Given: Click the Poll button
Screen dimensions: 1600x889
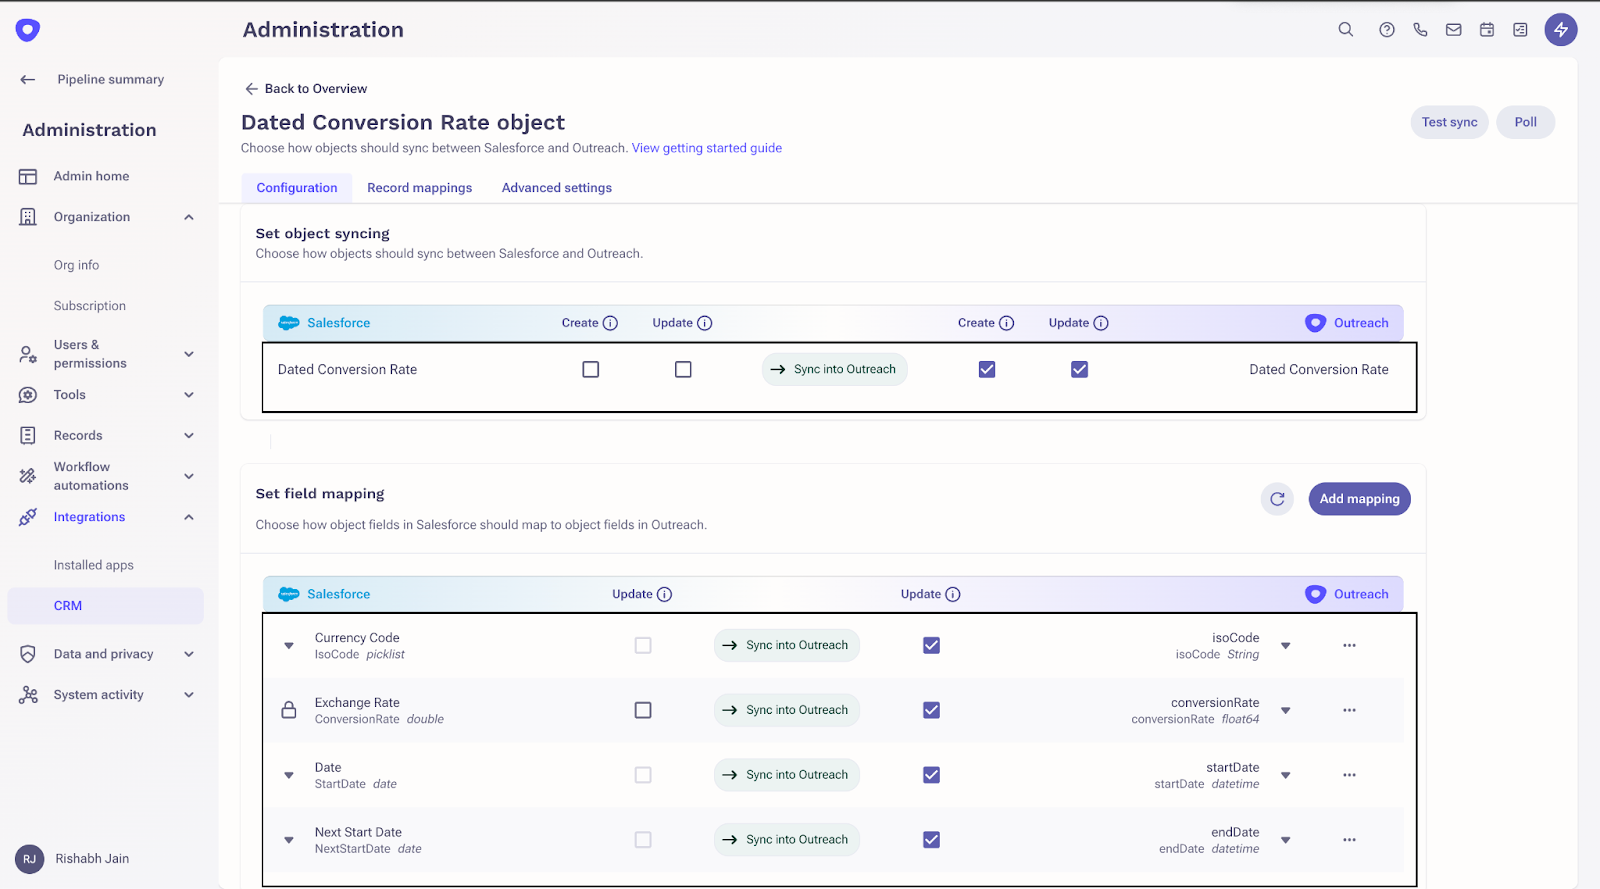Looking at the screenshot, I should tap(1526, 122).
